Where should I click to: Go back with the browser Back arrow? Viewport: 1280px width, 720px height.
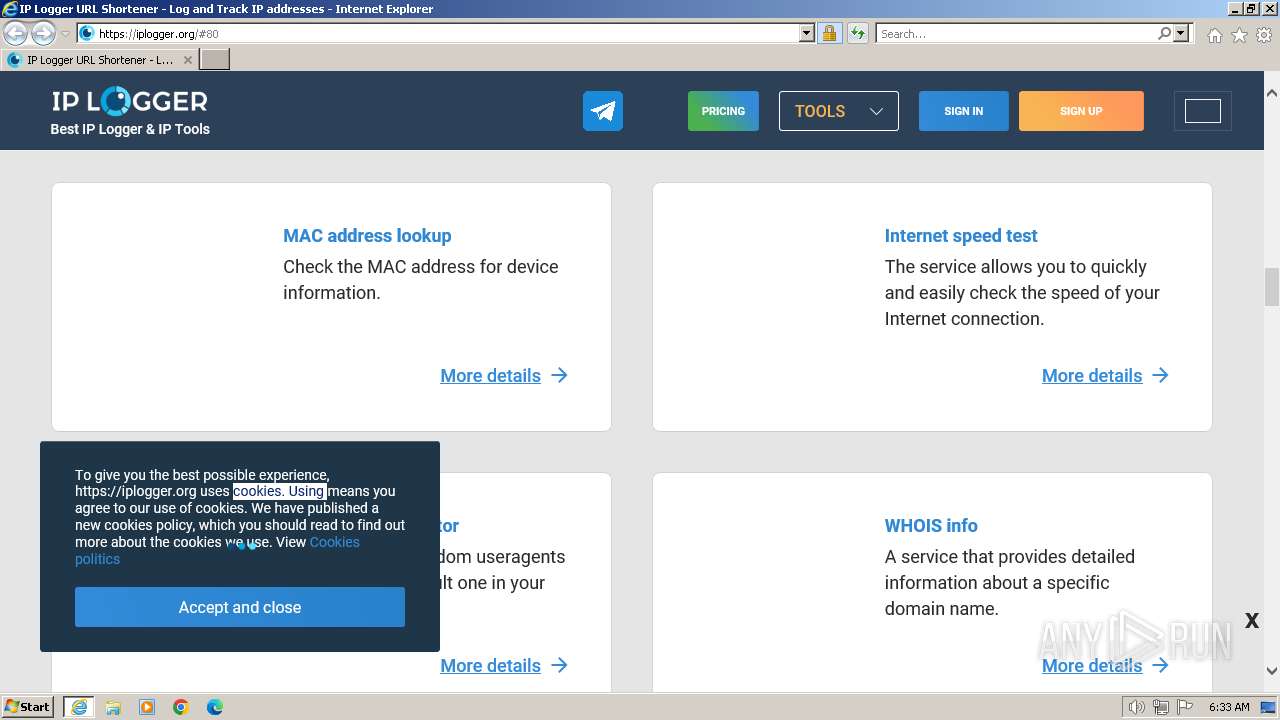click(x=16, y=33)
